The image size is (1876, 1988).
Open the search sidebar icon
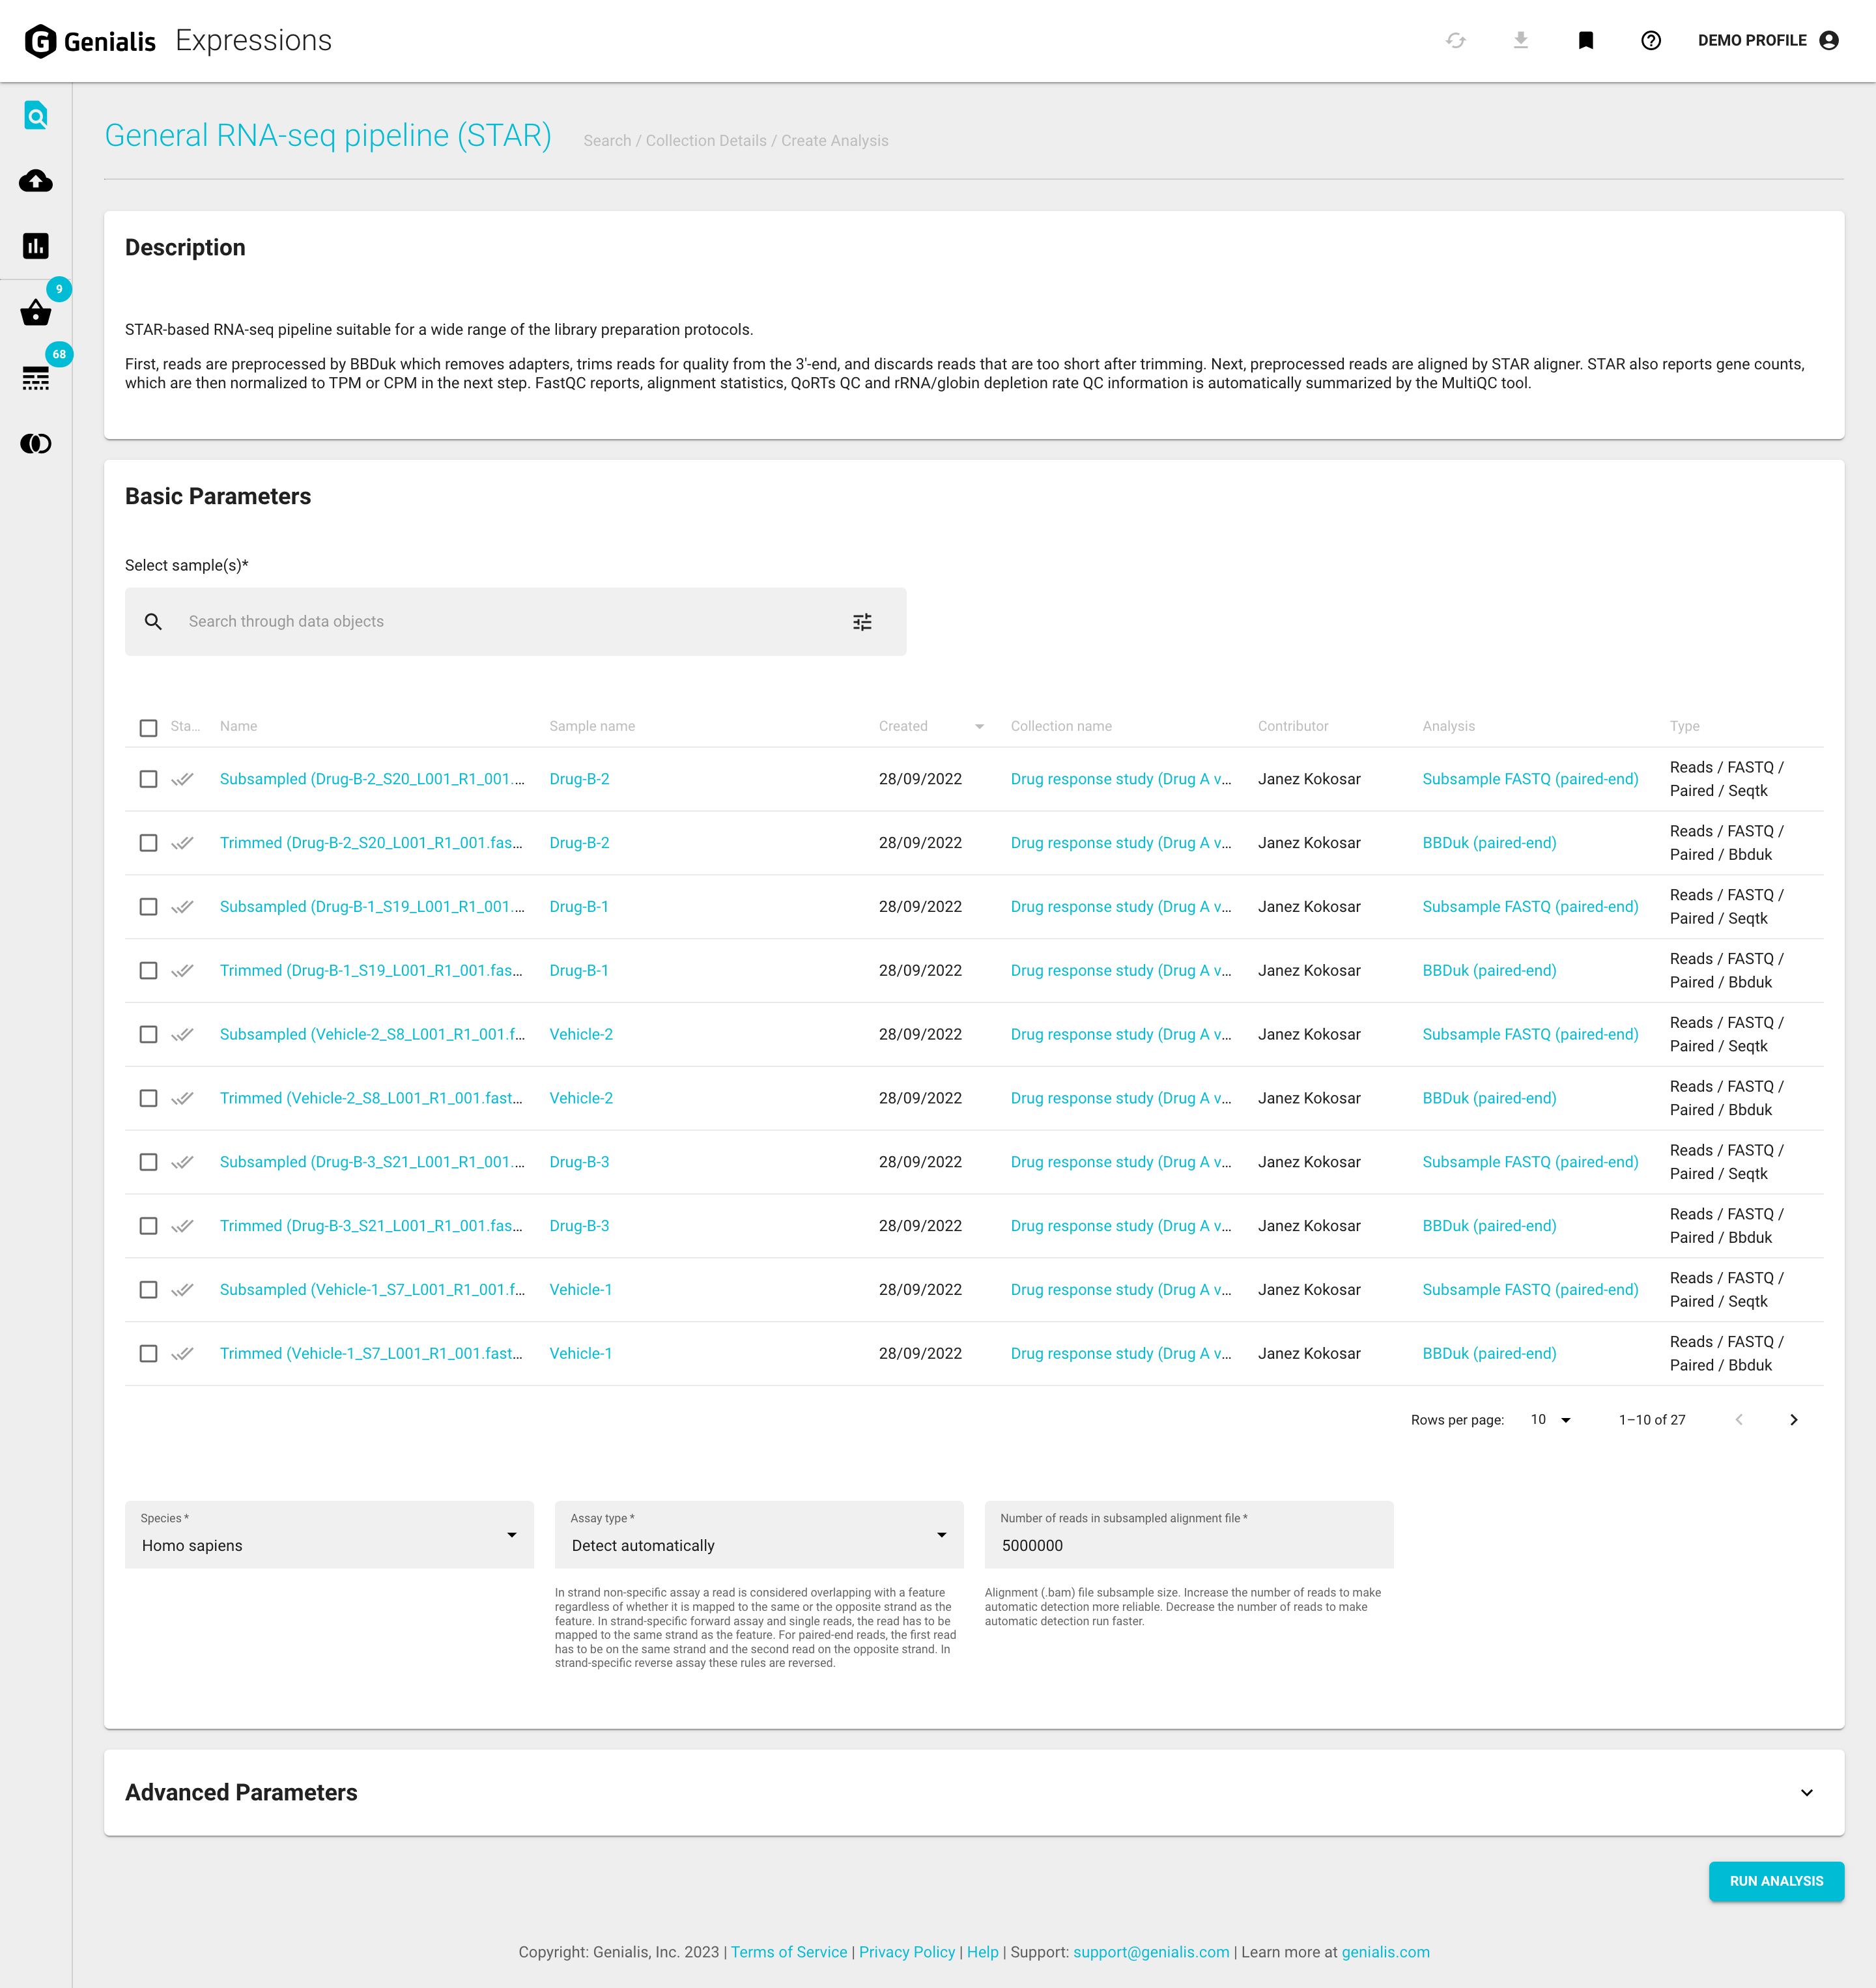point(36,116)
